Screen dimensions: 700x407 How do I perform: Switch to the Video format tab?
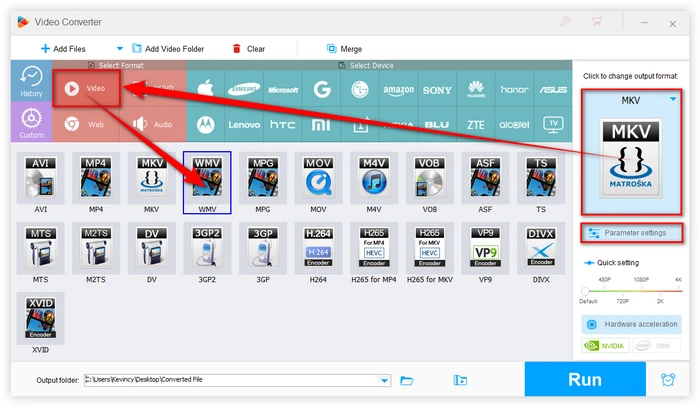click(x=86, y=88)
